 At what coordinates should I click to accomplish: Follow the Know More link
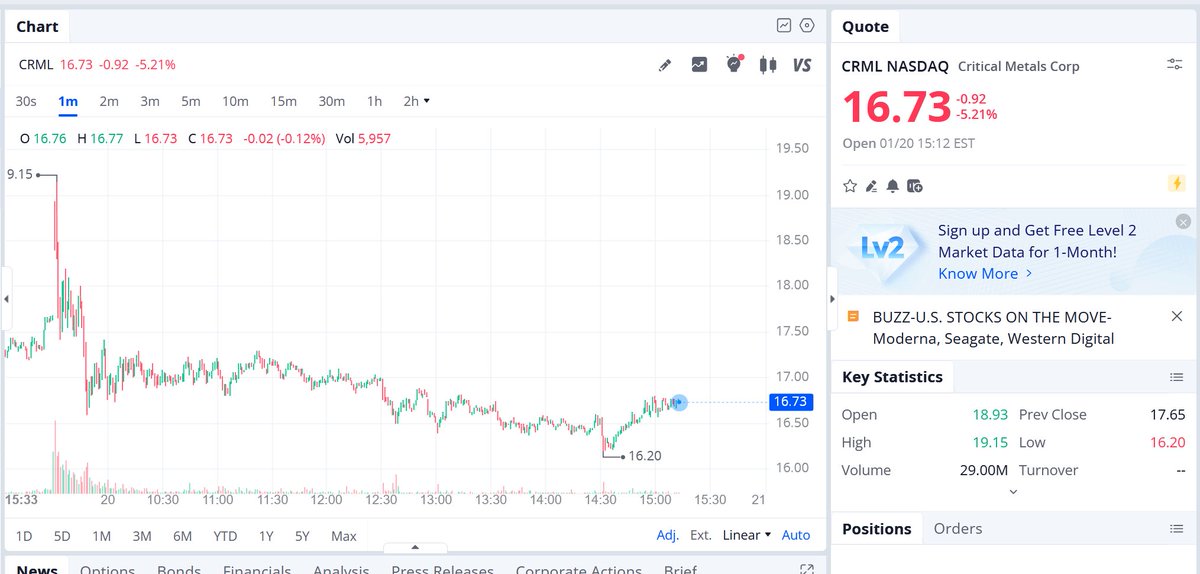tap(985, 273)
